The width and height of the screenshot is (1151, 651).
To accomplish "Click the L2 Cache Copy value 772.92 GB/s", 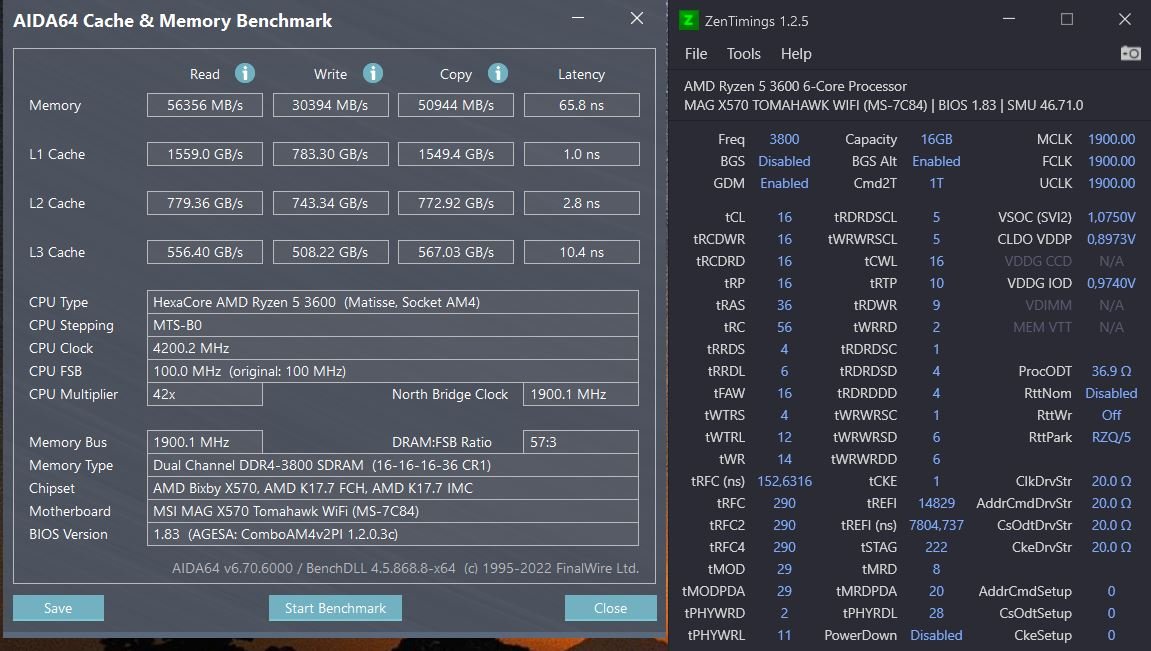I will (456, 203).
